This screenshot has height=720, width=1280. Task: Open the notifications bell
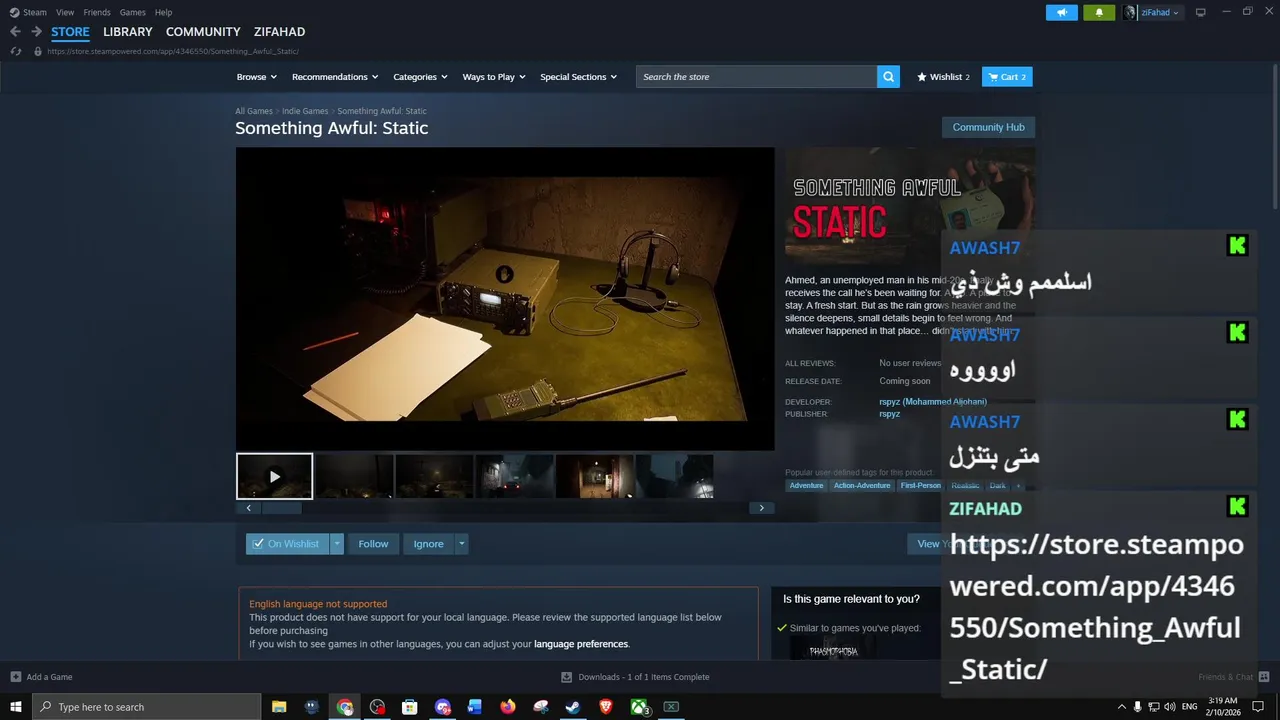pyautogui.click(x=1099, y=12)
